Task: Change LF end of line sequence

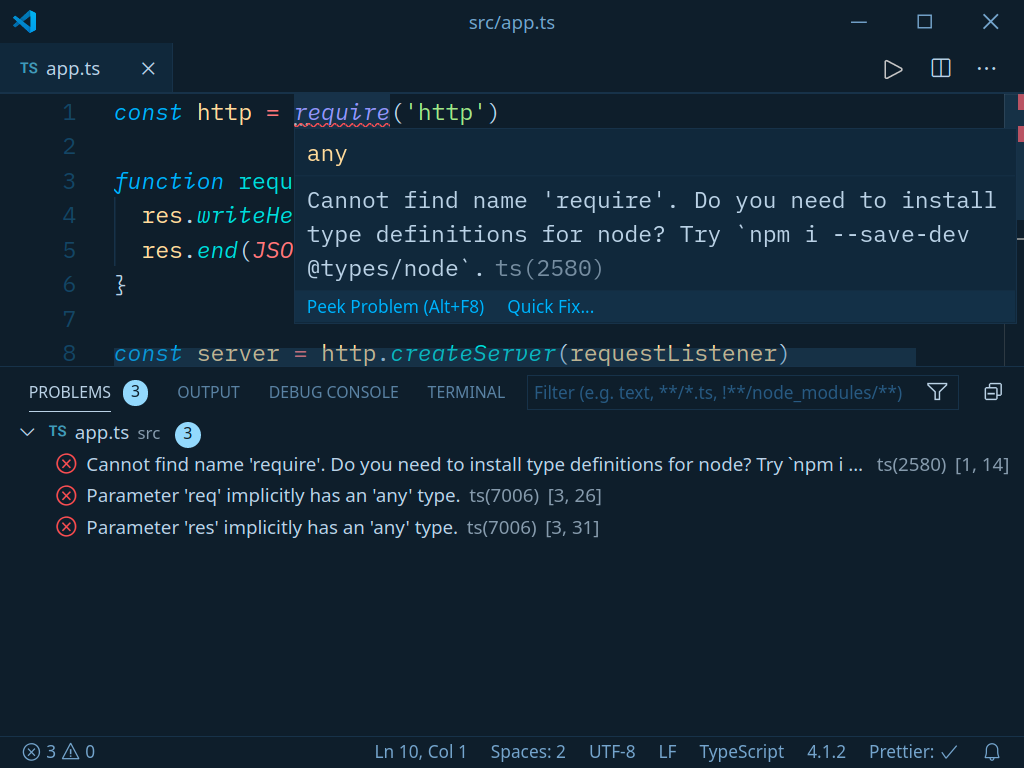Action: [667, 752]
